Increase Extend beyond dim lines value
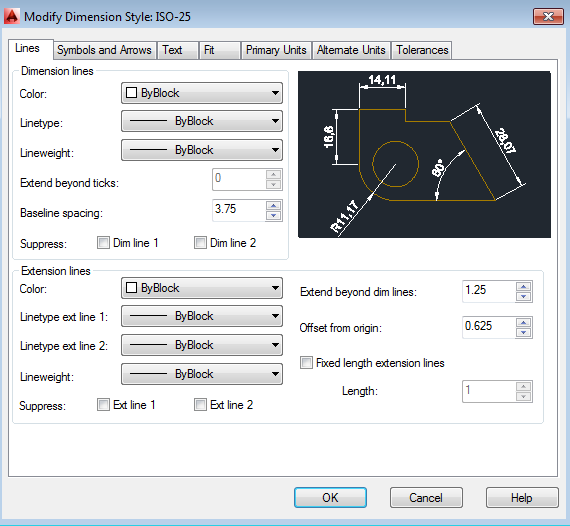 pos(523,286)
